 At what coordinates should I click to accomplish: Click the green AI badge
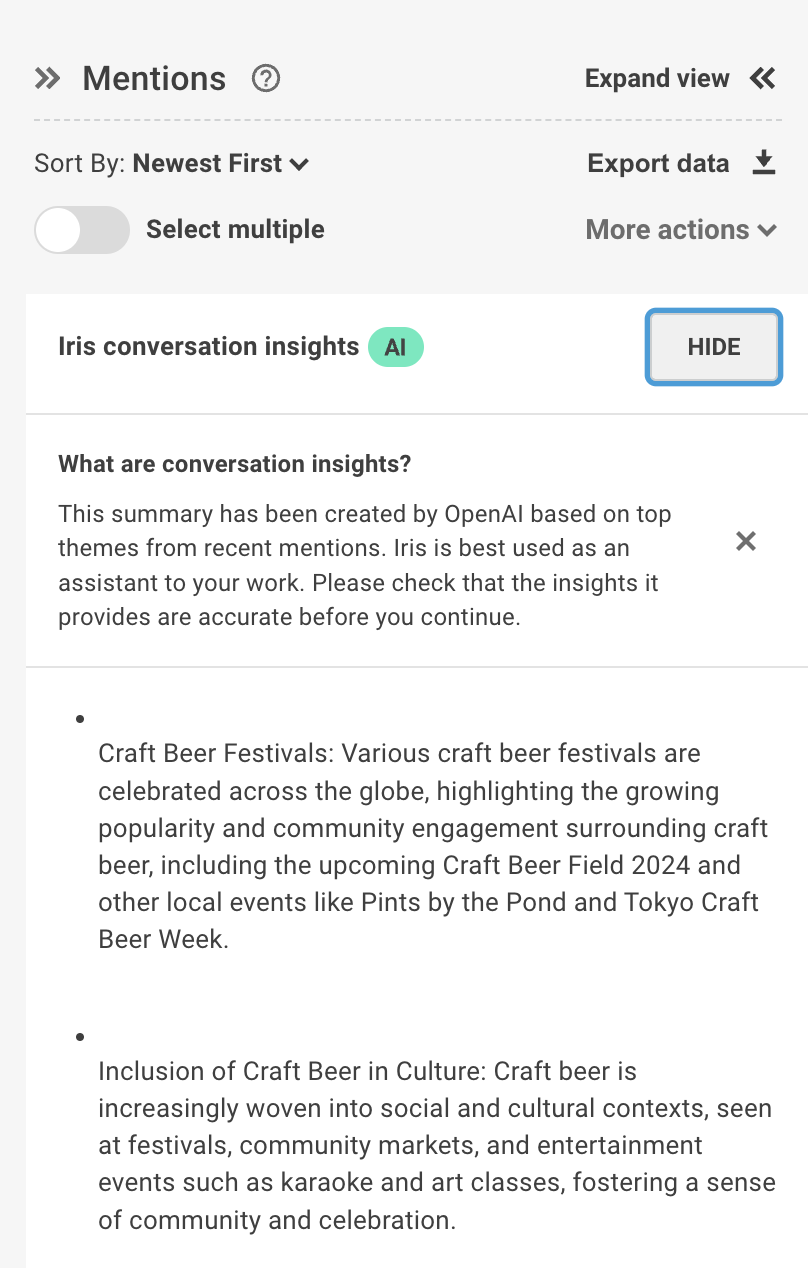point(396,347)
